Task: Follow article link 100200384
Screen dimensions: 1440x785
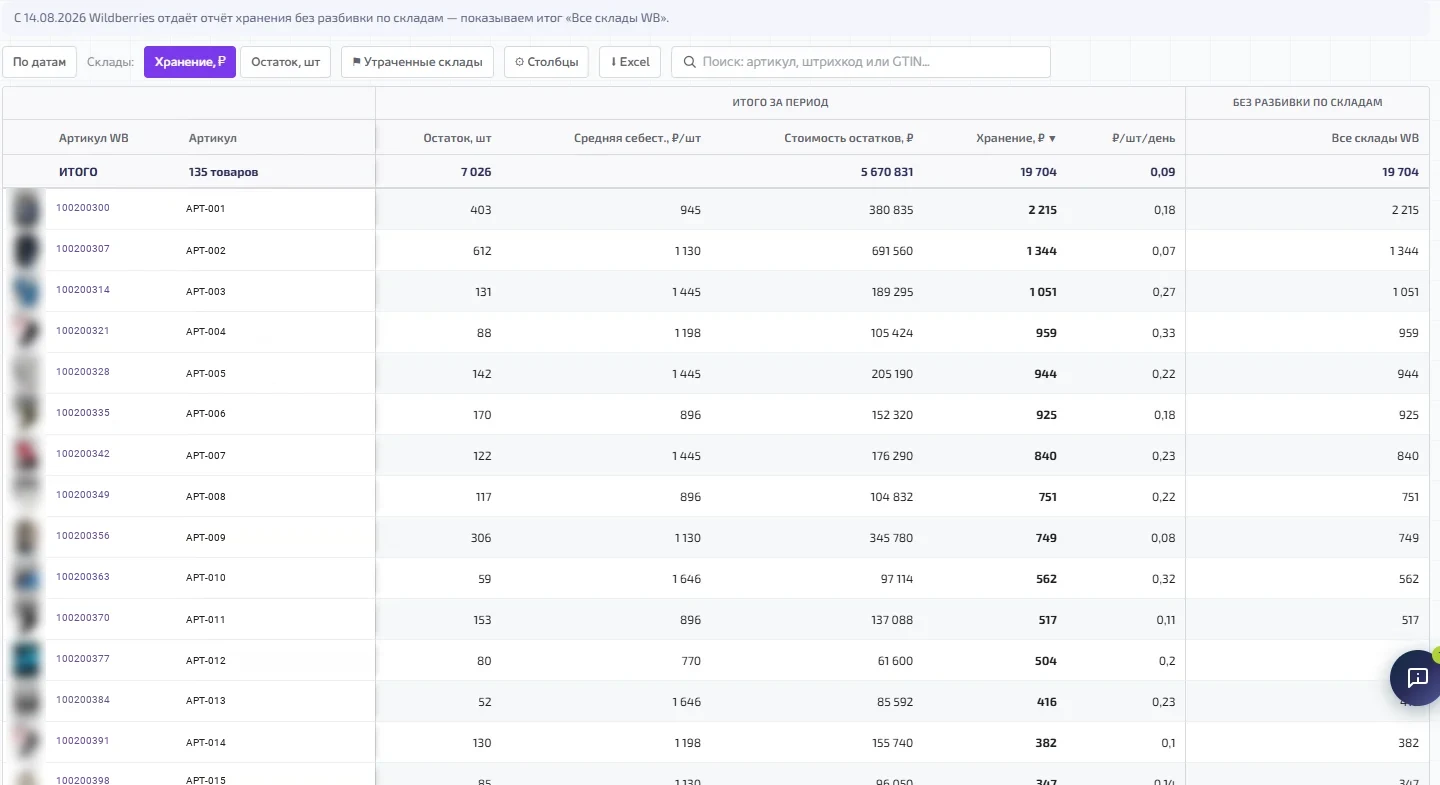Action: (83, 700)
